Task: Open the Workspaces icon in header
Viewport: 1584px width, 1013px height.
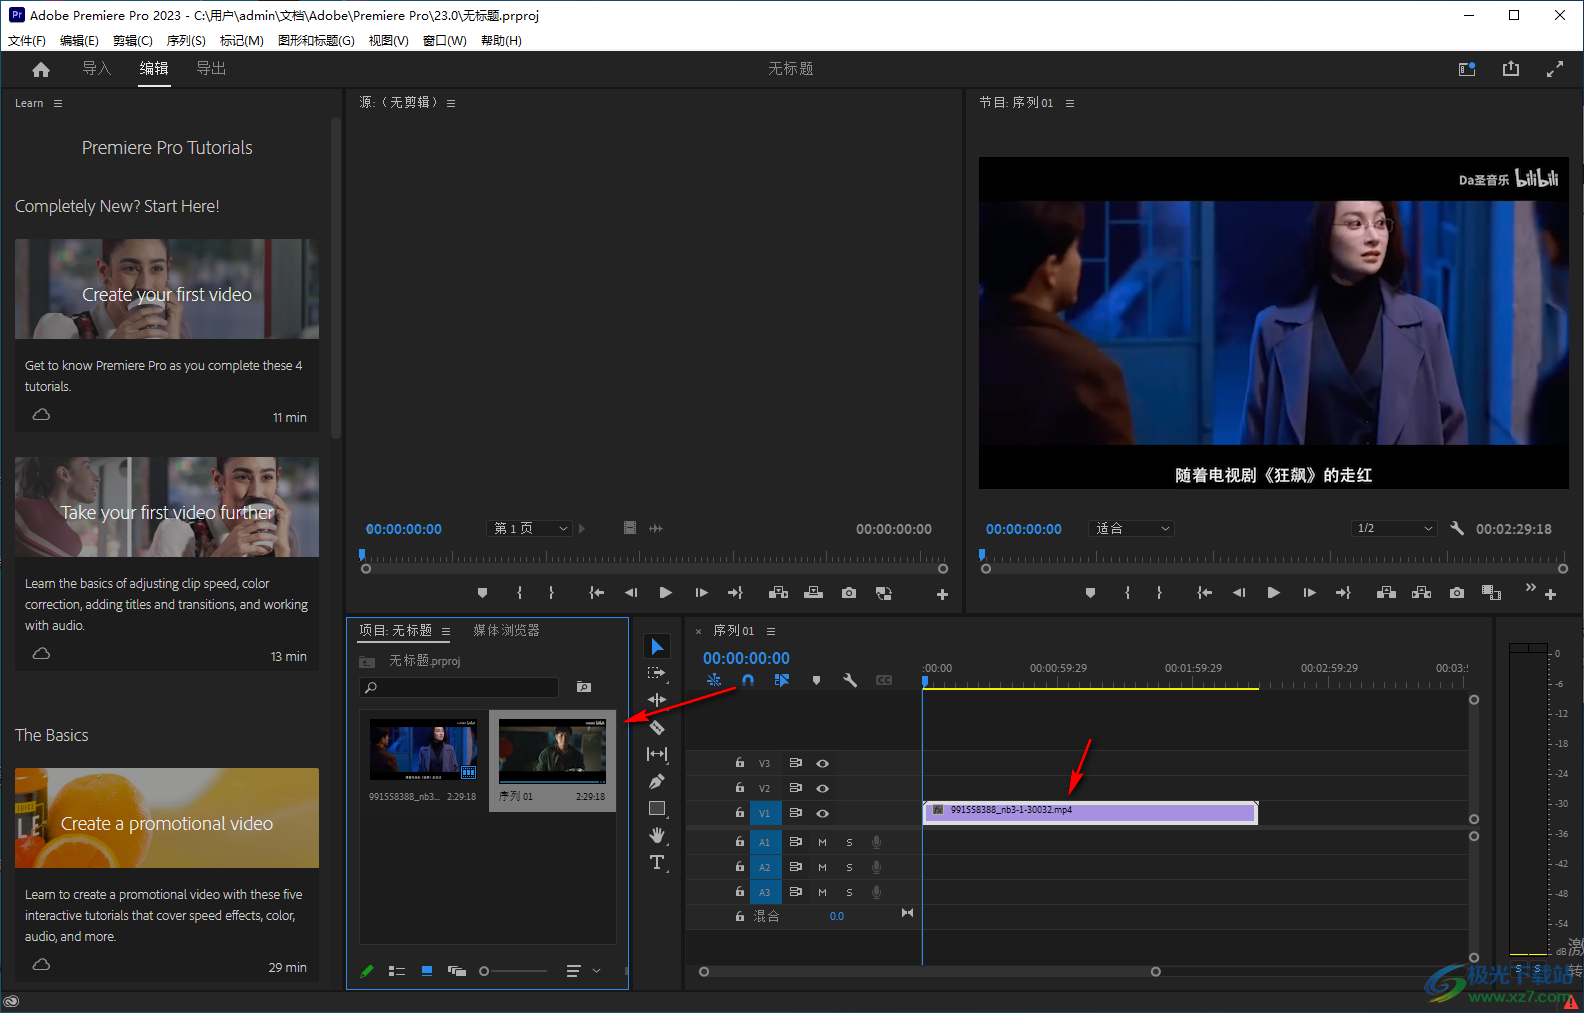Action: pos(1467,69)
